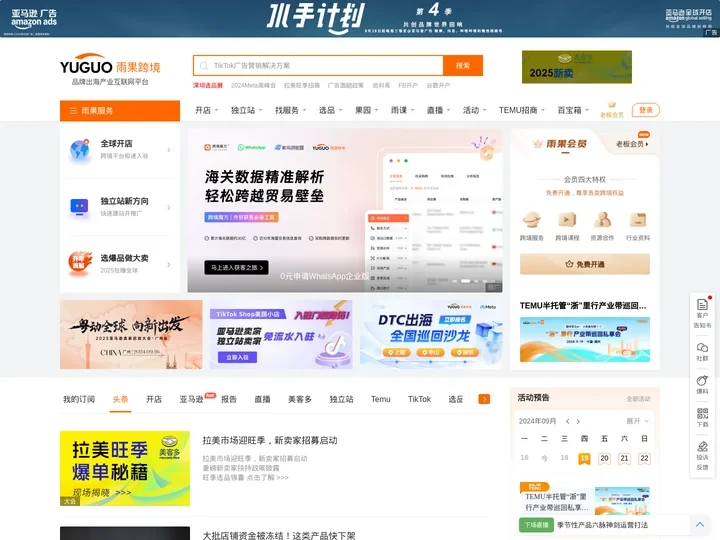Image resolution: width=720 pixels, height=540 pixels.
Task: Expand the 选品 navigation dropdown
Action: click(x=331, y=110)
